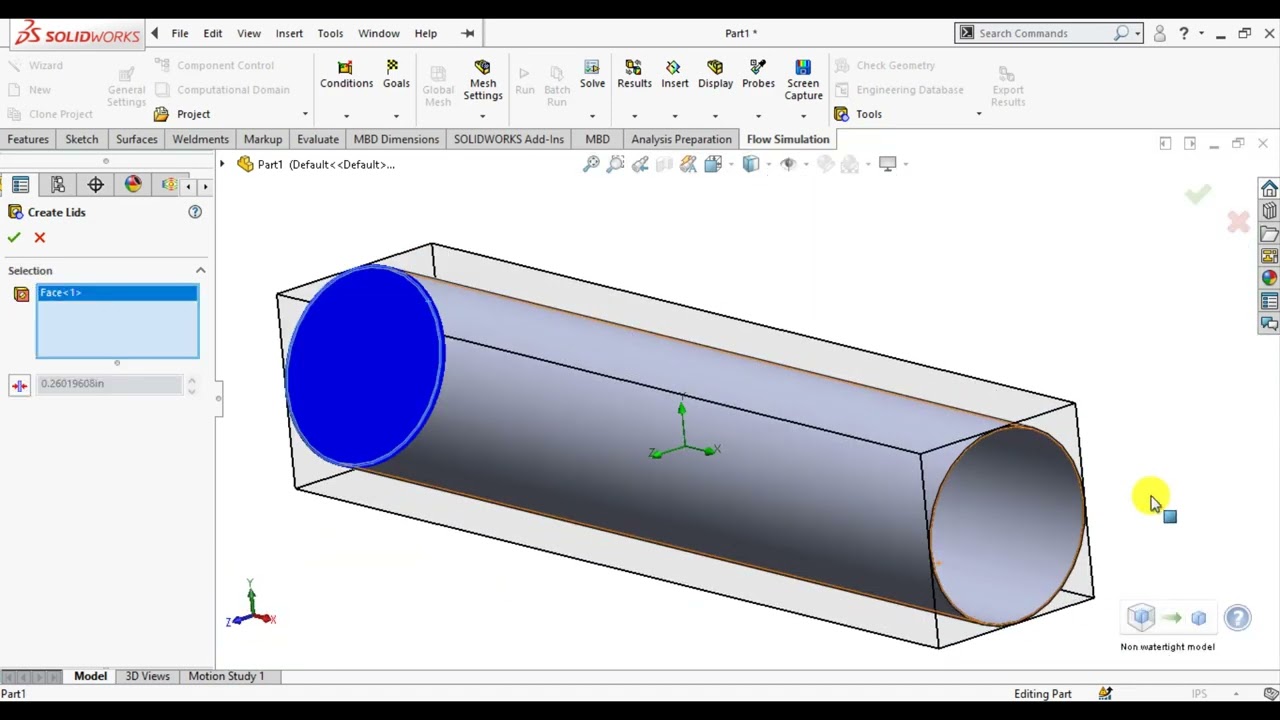
Task: Open the DisplayManager color sphere tab
Action: coord(133,185)
